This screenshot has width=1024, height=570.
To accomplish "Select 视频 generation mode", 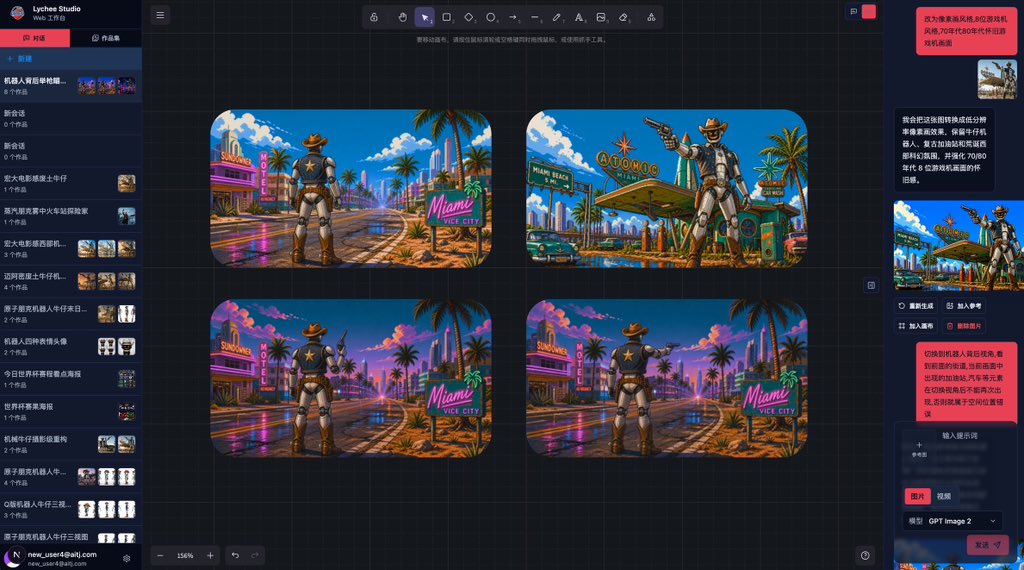I will [x=944, y=496].
